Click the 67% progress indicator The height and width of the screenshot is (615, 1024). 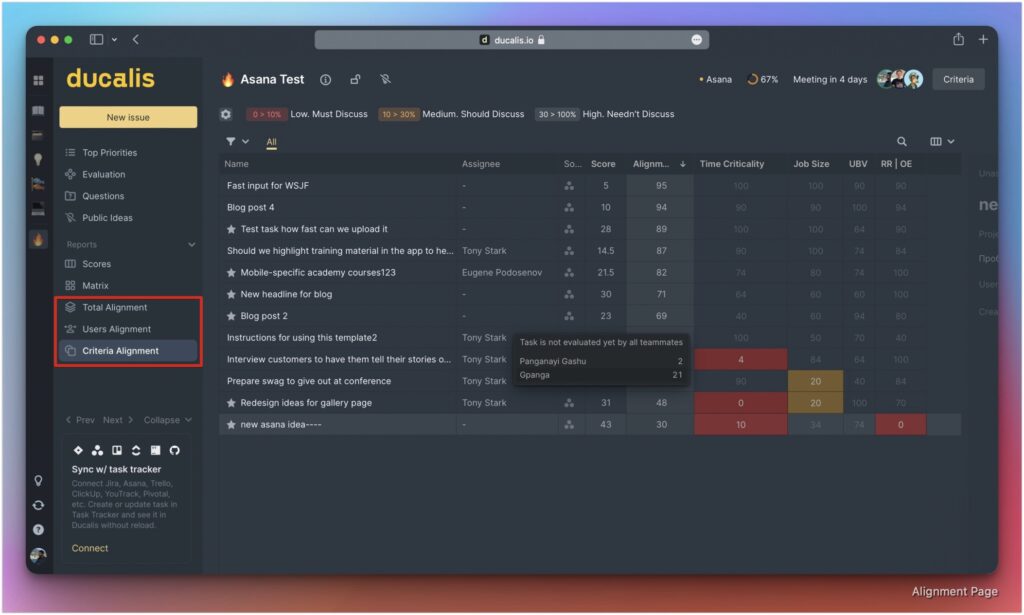(762, 80)
